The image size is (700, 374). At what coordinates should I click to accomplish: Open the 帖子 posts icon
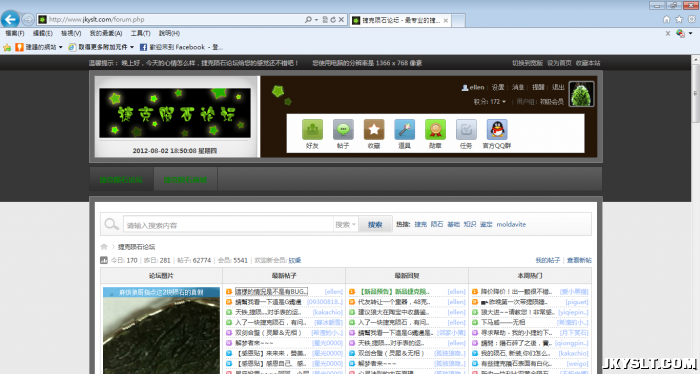pyautogui.click(x=343, y=129)
